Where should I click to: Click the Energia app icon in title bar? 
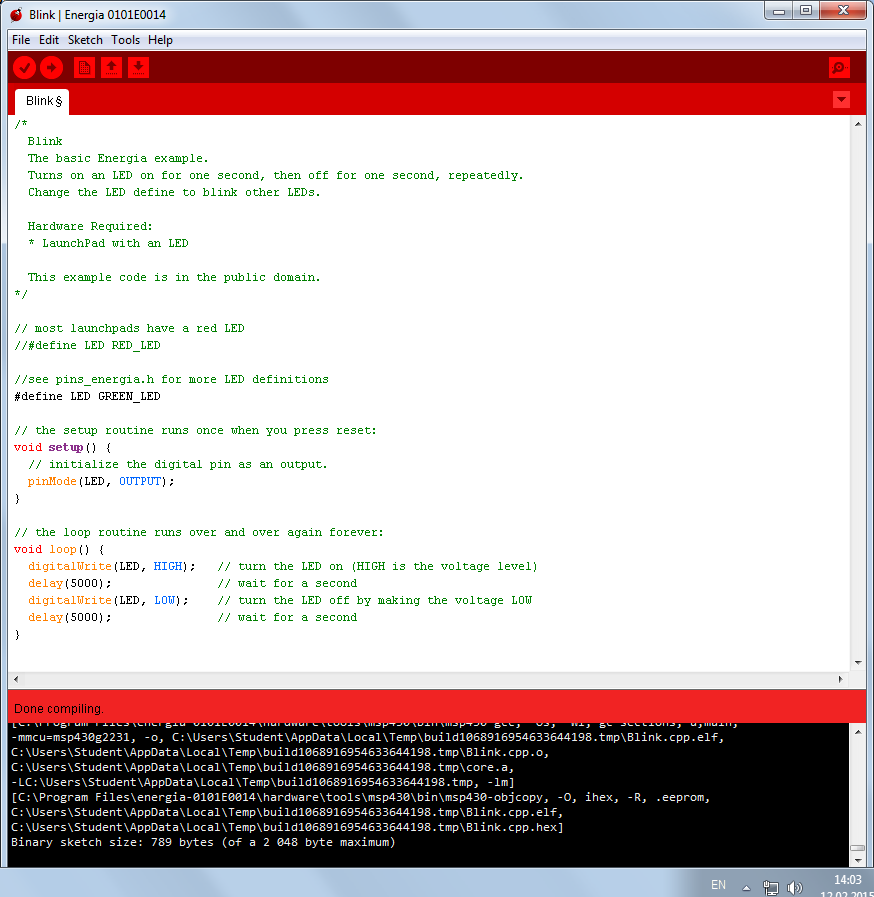click(17, 15)
